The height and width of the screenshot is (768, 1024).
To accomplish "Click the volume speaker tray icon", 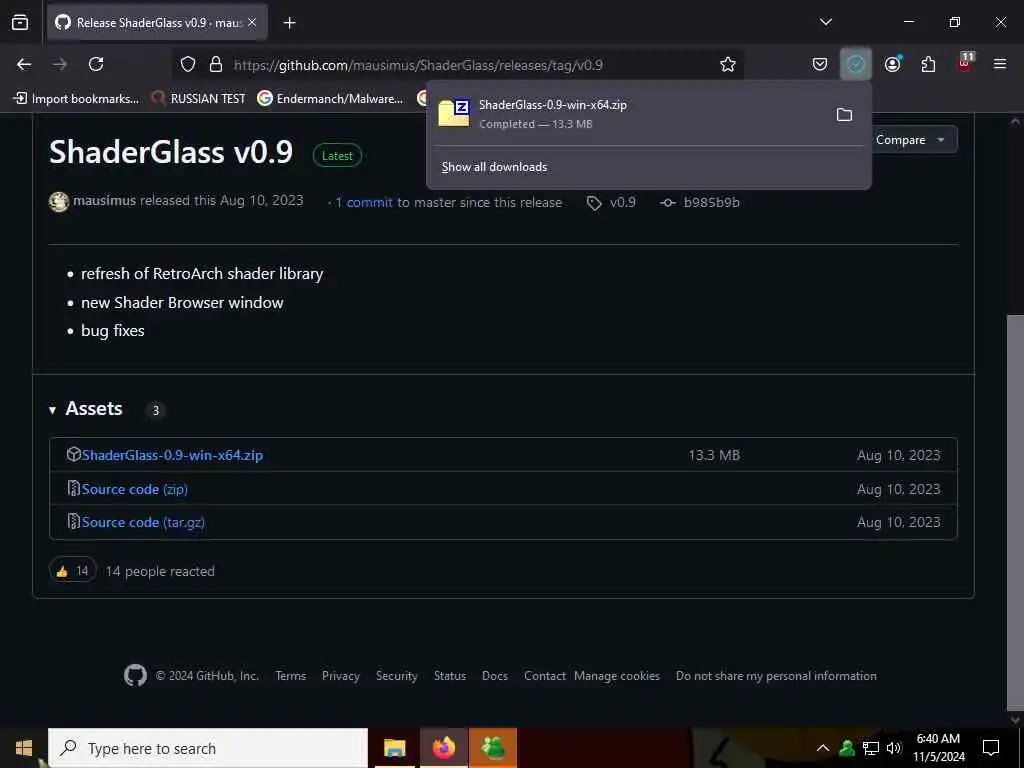I will pos(893,748).
